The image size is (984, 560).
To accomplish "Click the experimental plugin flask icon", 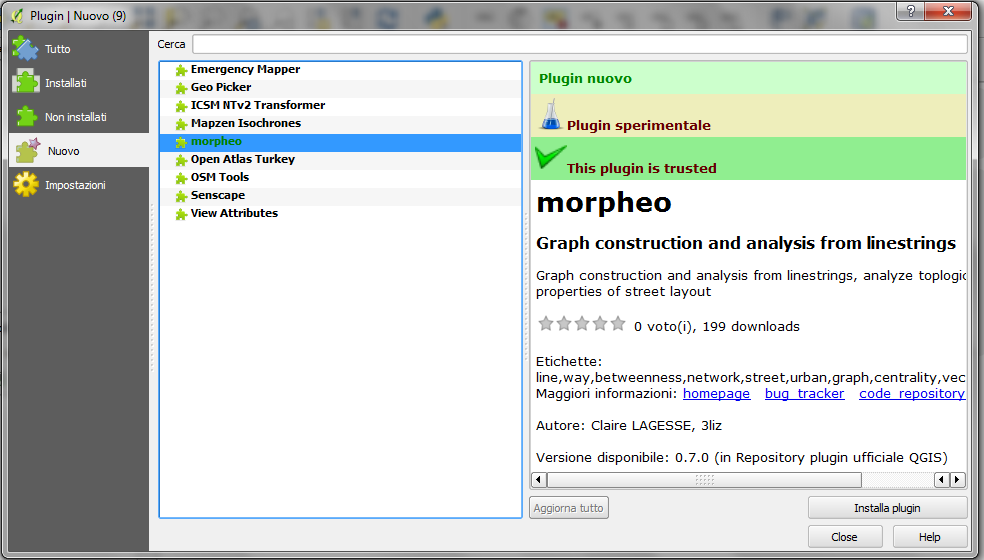I will (x=550, y=115).
